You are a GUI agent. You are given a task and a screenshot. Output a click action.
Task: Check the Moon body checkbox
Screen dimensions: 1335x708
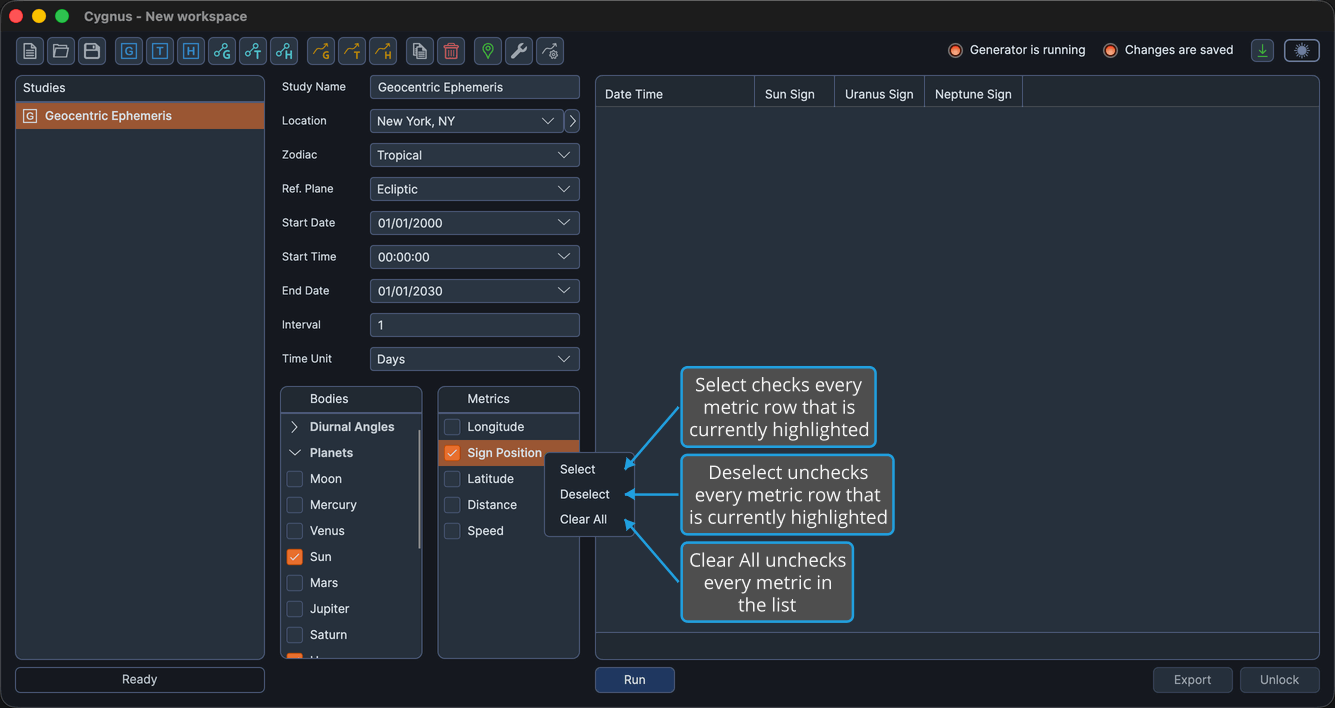295,479
